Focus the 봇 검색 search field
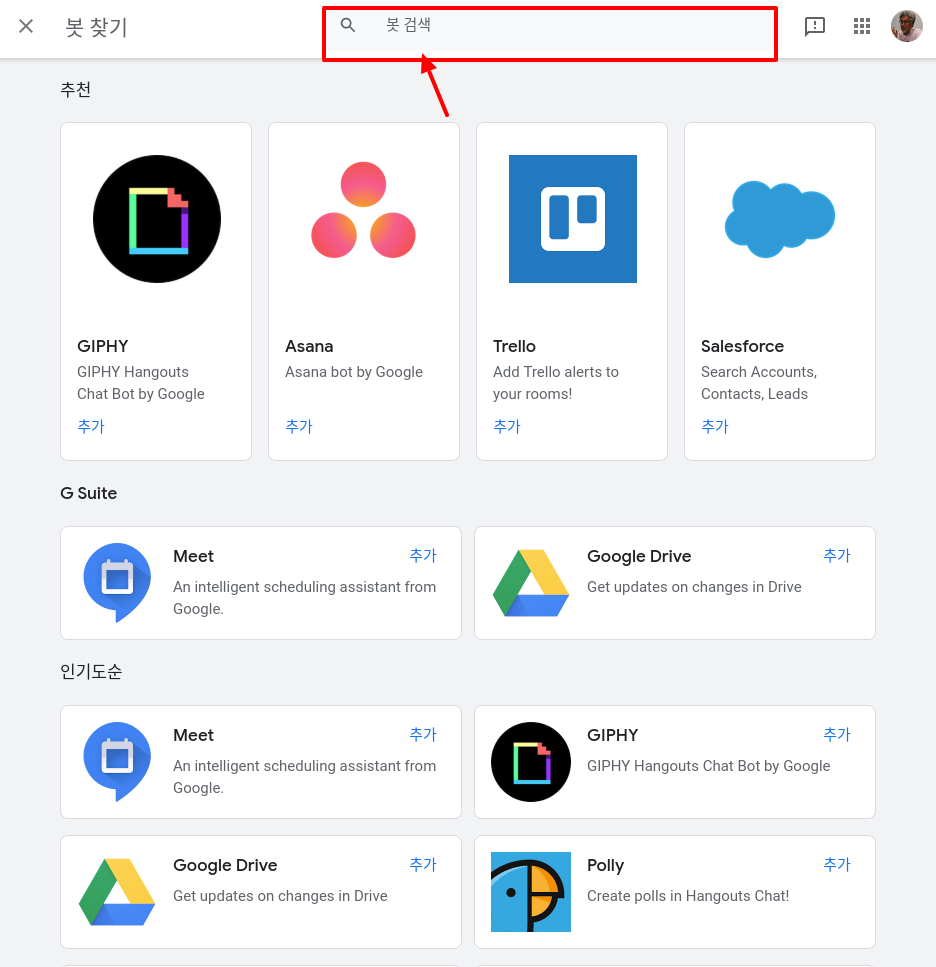936x967 pixels. point(549,25)
